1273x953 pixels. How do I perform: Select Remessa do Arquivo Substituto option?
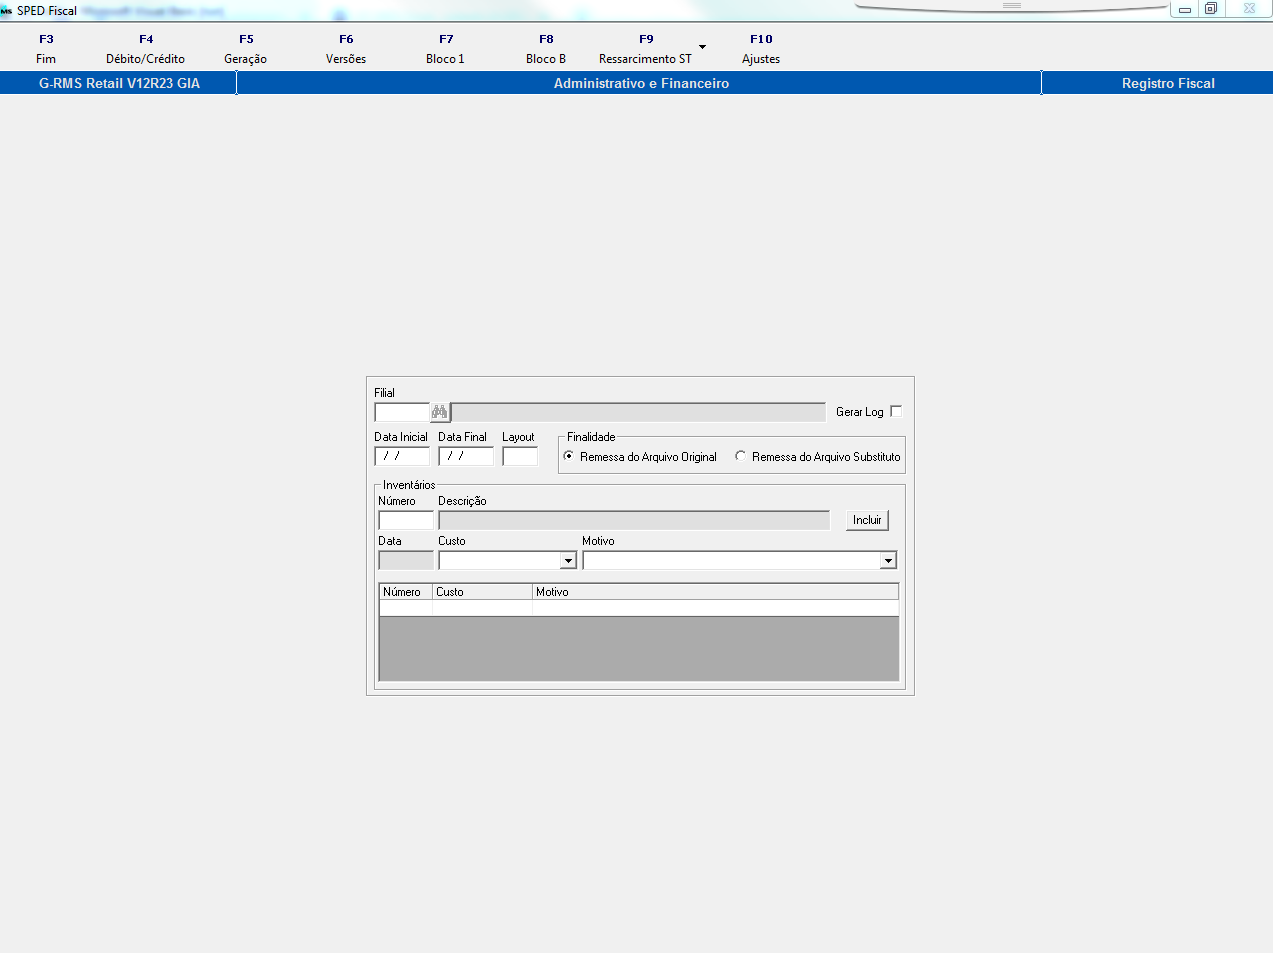pyautogui.click(x=818, y=457)
